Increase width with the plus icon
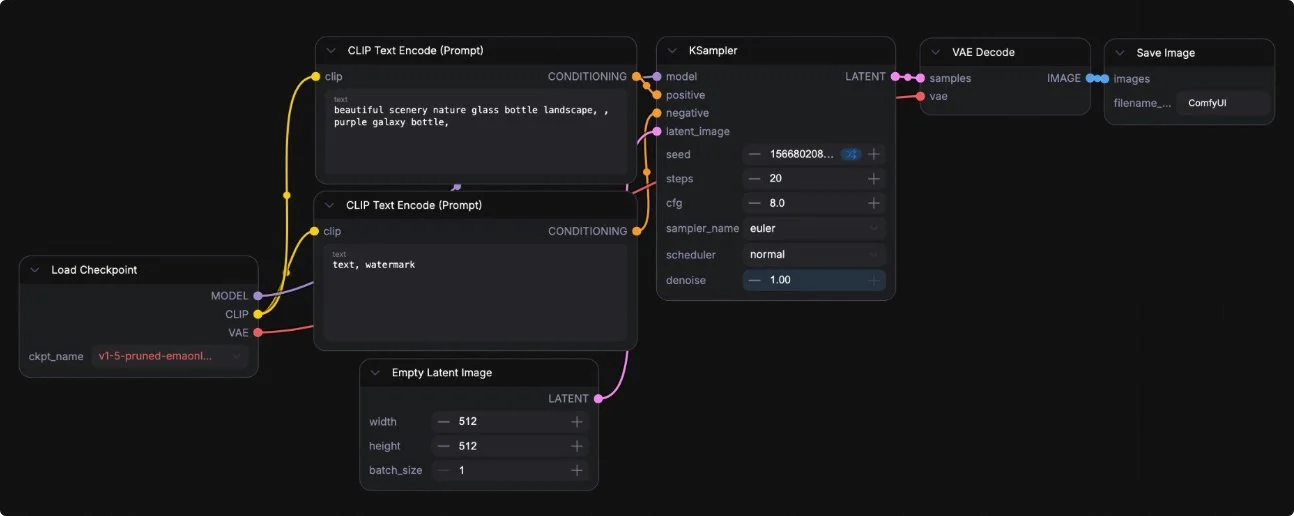Viewport: 1294px width, 516px height. click(577, 421)
